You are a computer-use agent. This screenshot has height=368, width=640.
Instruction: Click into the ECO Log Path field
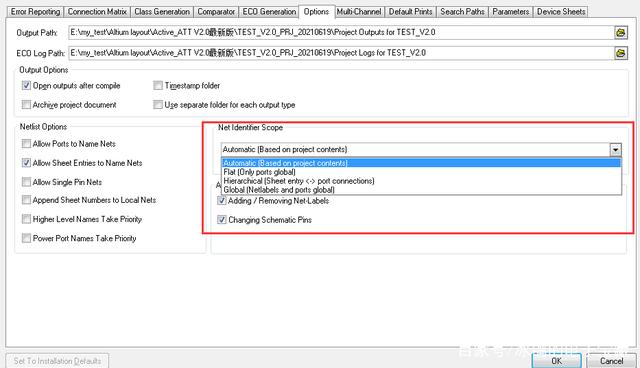tap(341, 53)
